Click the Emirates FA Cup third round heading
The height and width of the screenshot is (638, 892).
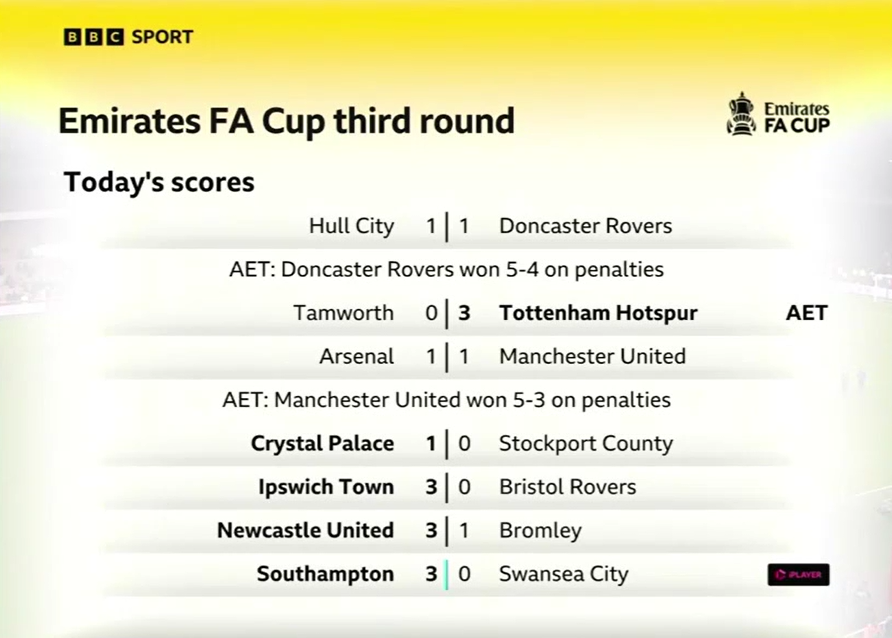pyautogui.click(x=287, y=122)
